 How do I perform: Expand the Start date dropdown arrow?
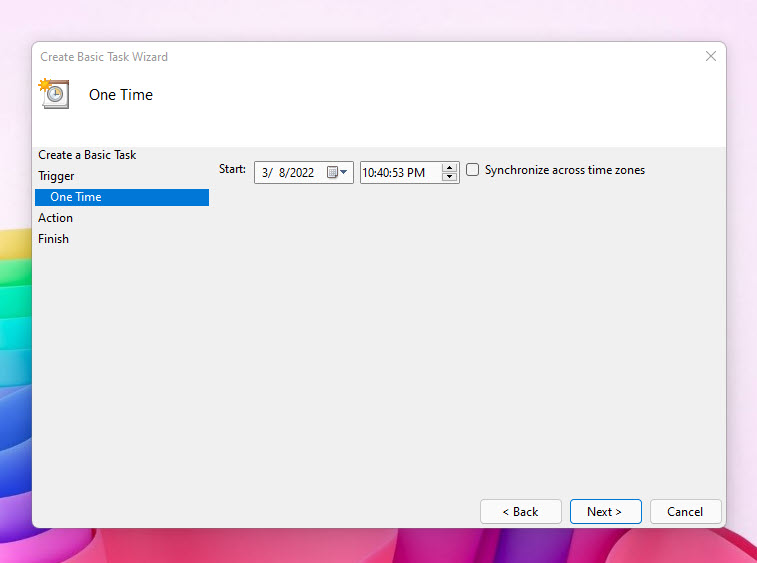coord(345,173)
